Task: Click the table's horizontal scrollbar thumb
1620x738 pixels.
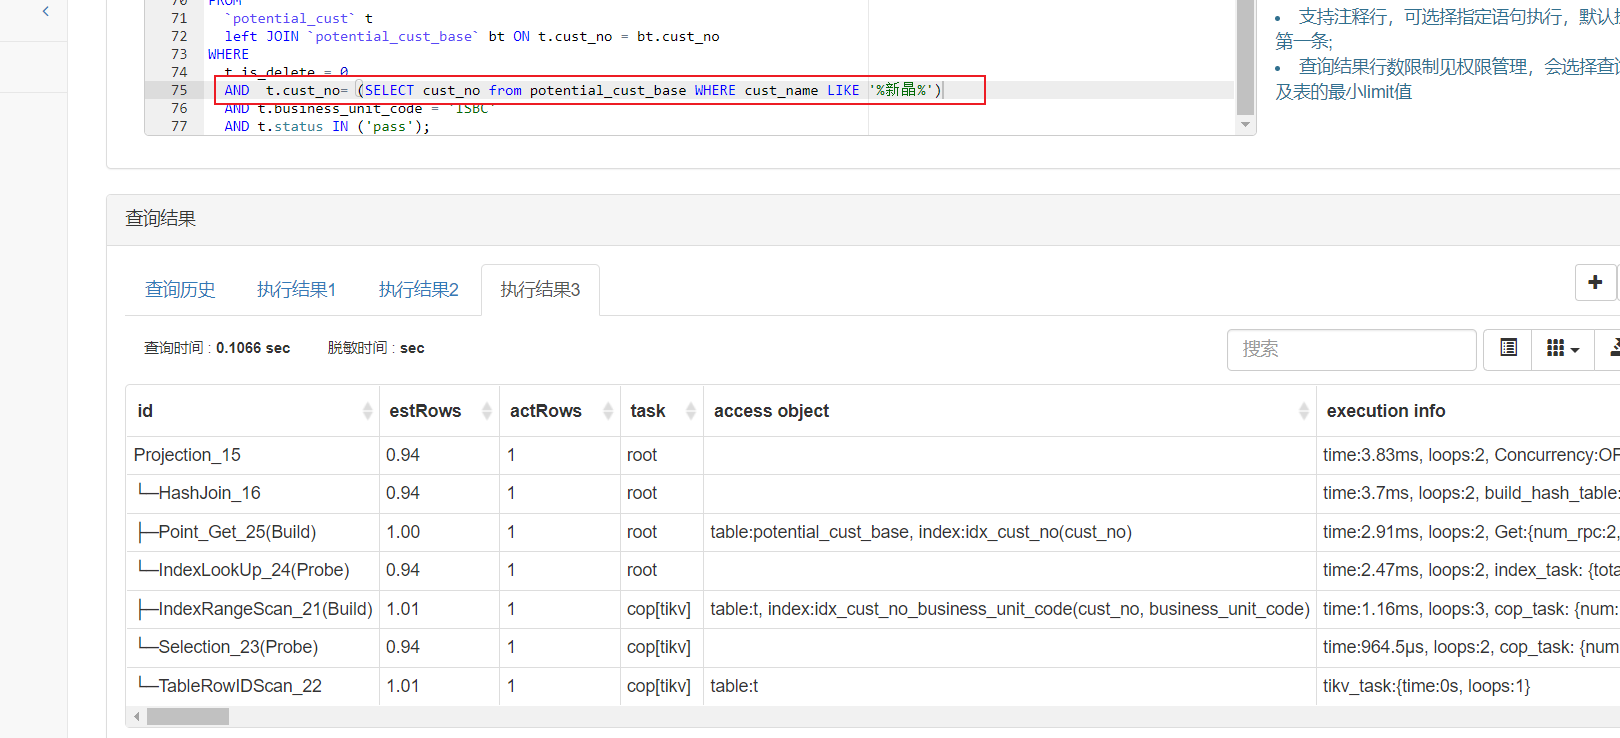Action: pos(187,717)
